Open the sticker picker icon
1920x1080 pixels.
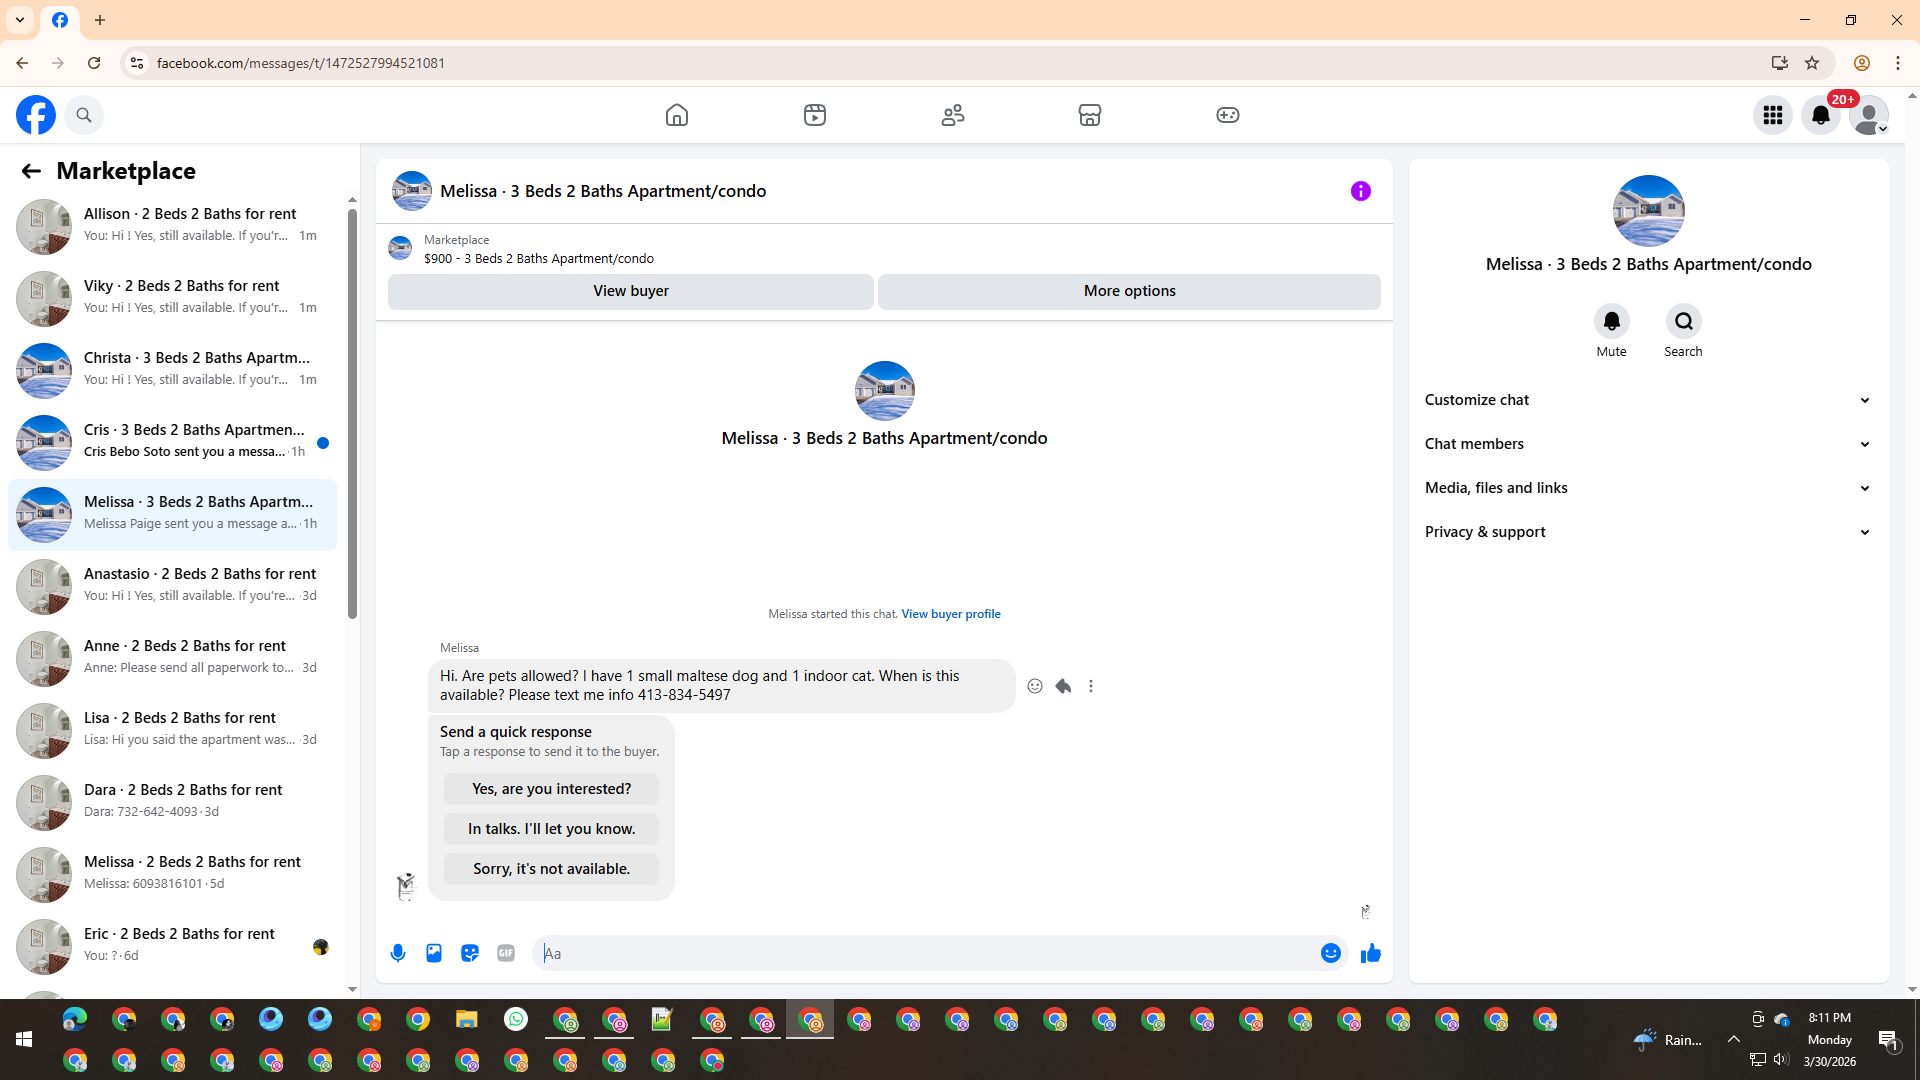(470, 953)
